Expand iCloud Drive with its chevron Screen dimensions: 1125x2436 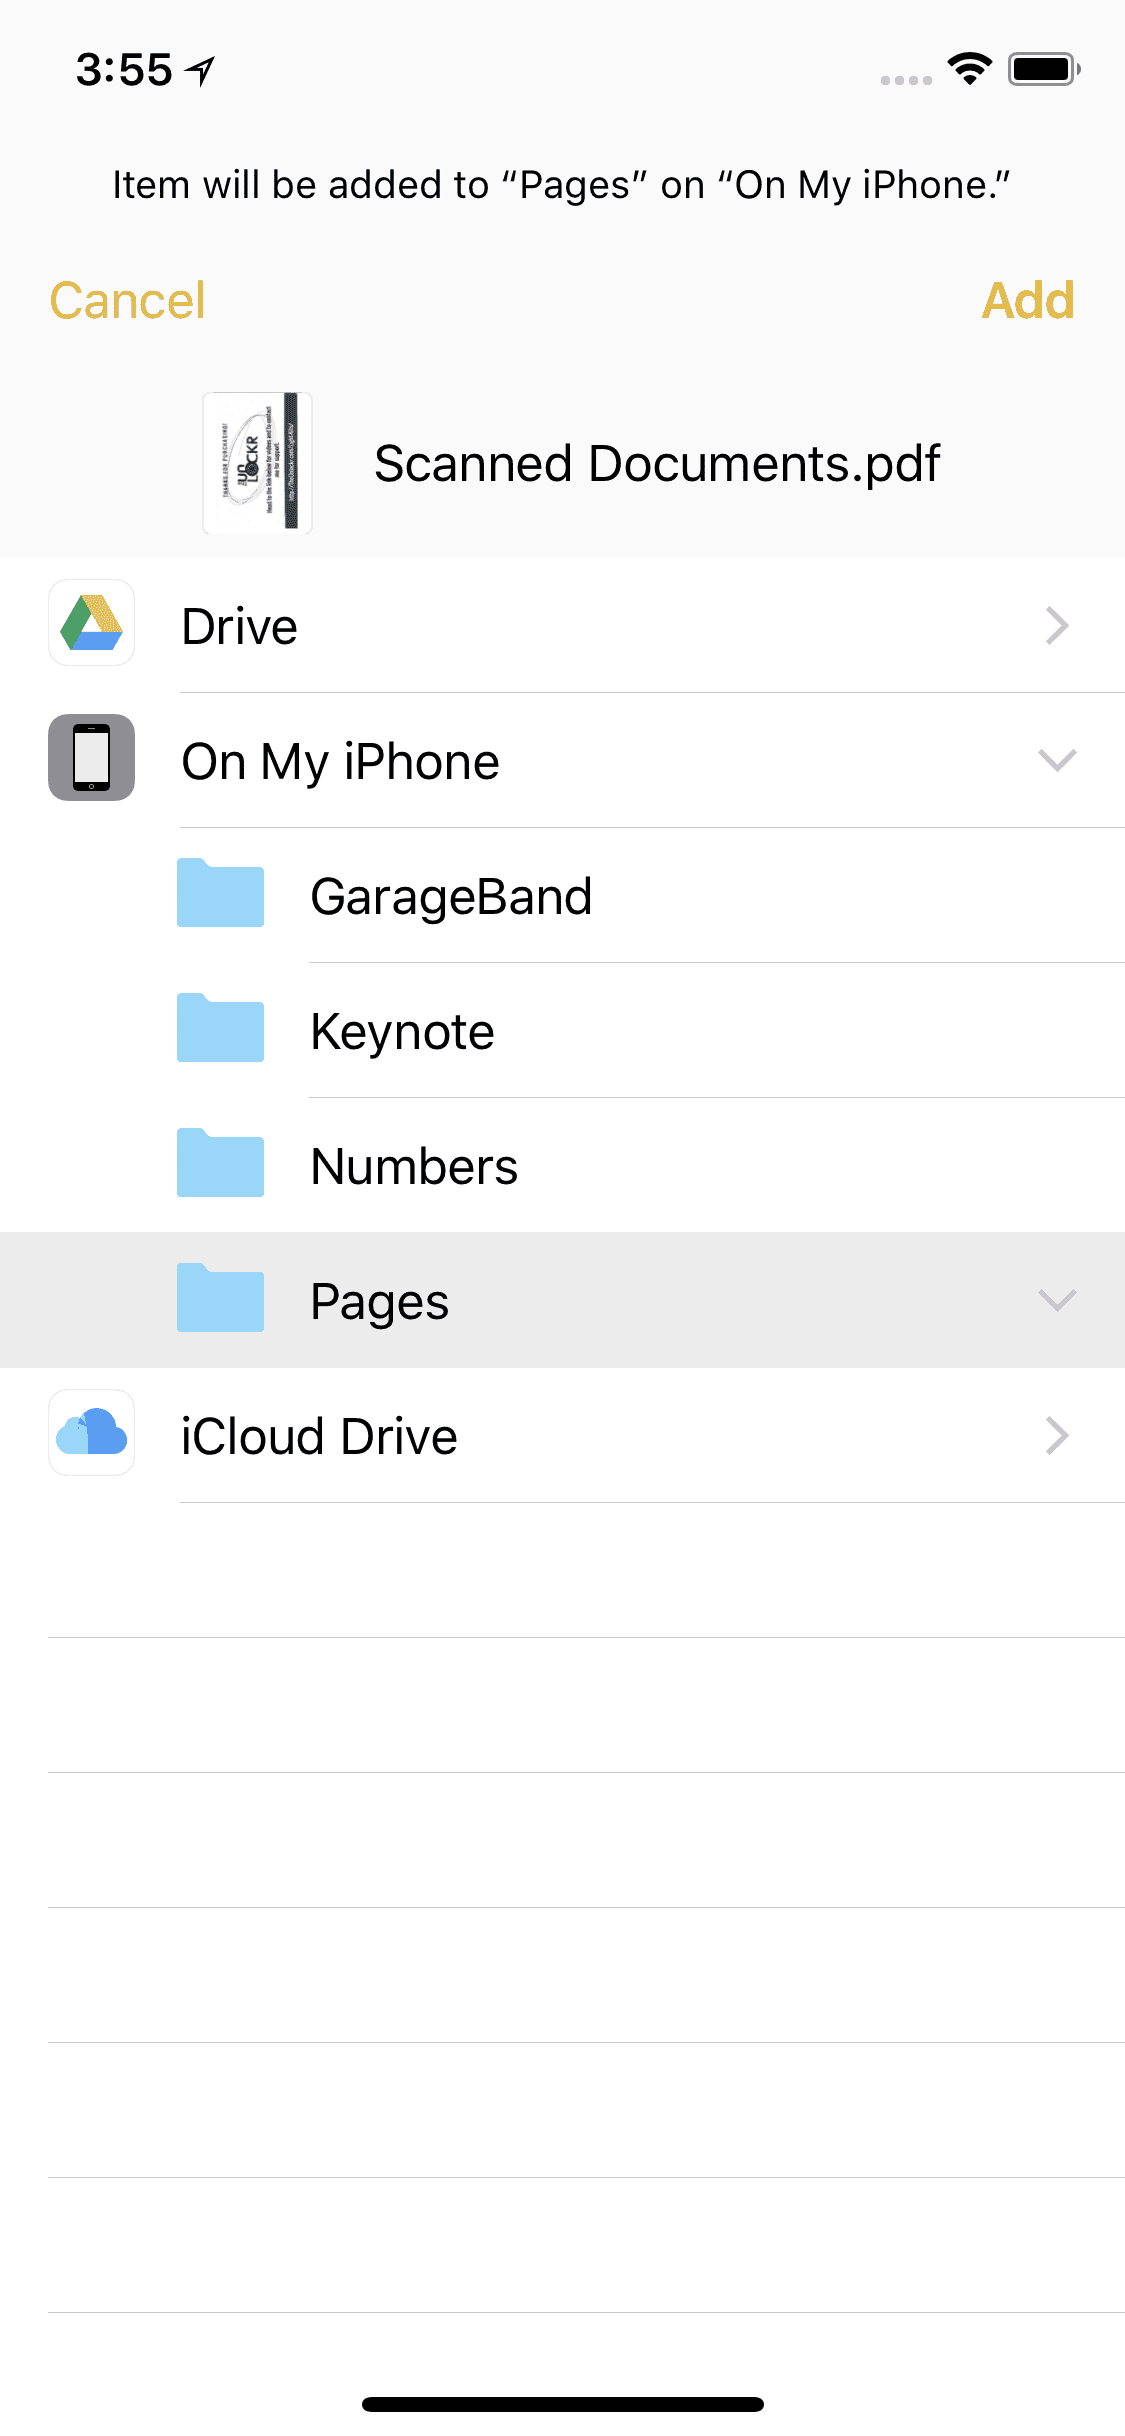1057,1436
